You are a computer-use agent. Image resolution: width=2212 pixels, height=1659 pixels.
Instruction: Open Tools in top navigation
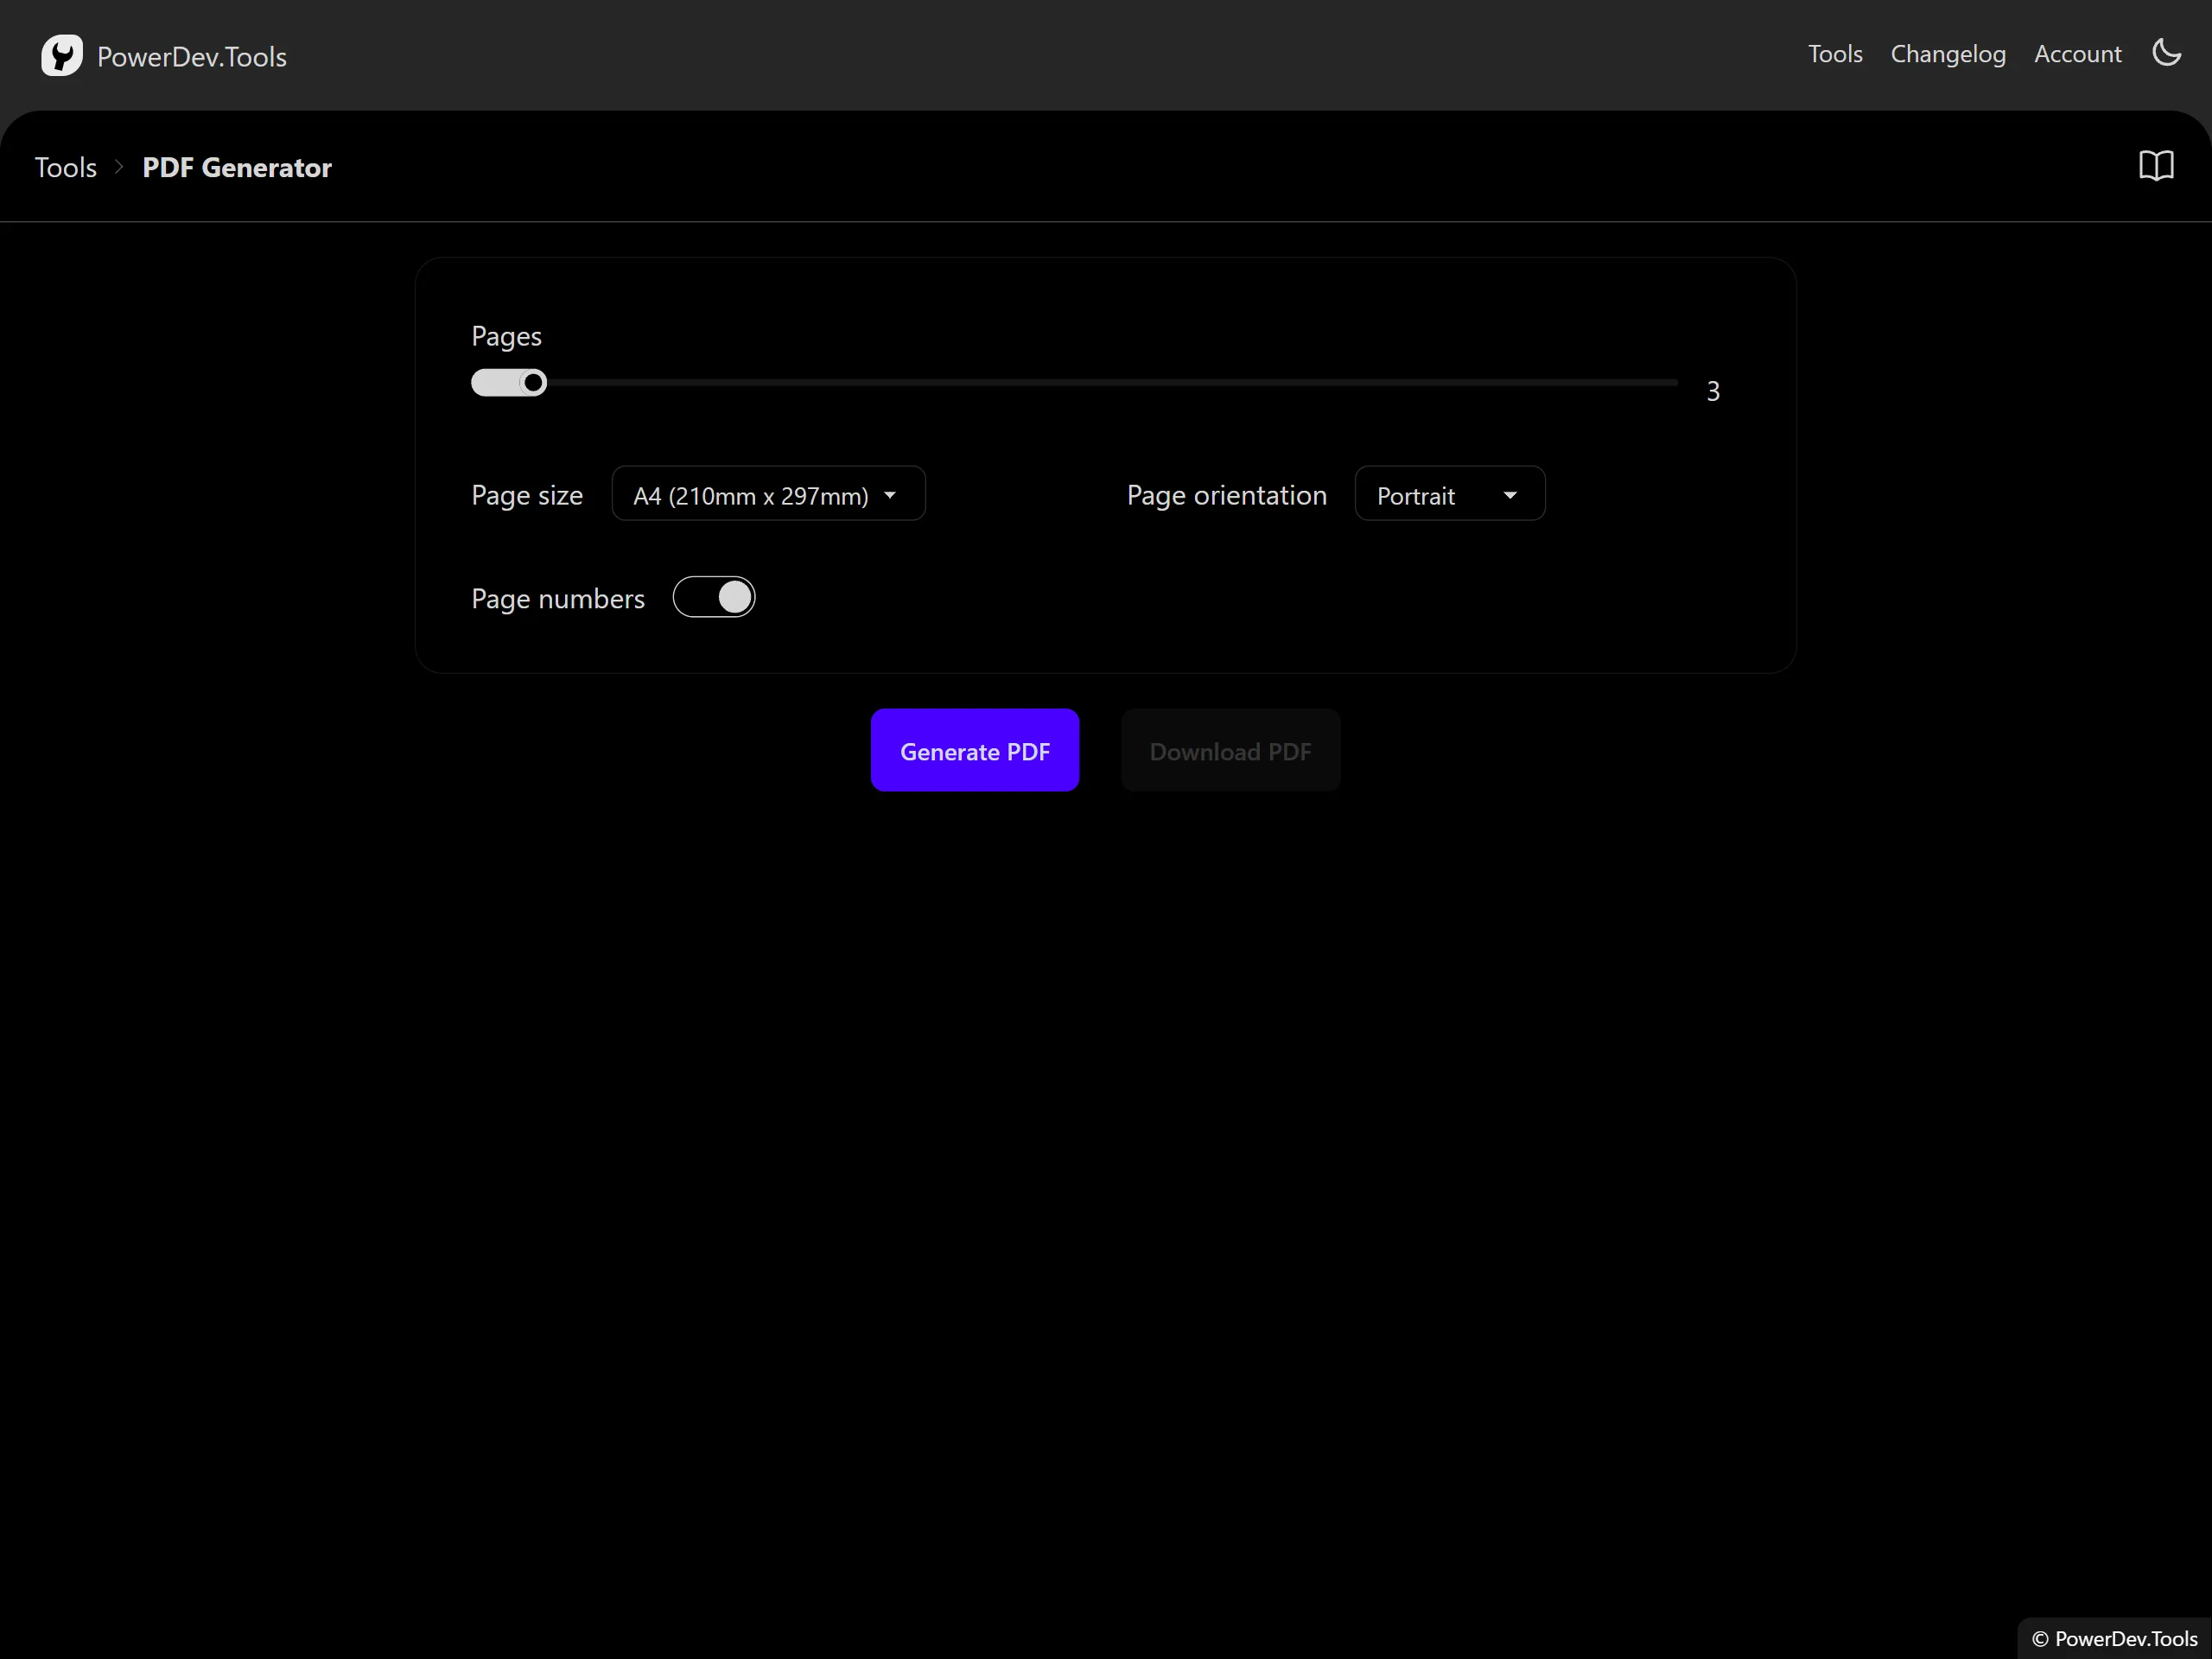coord(1835,54)
